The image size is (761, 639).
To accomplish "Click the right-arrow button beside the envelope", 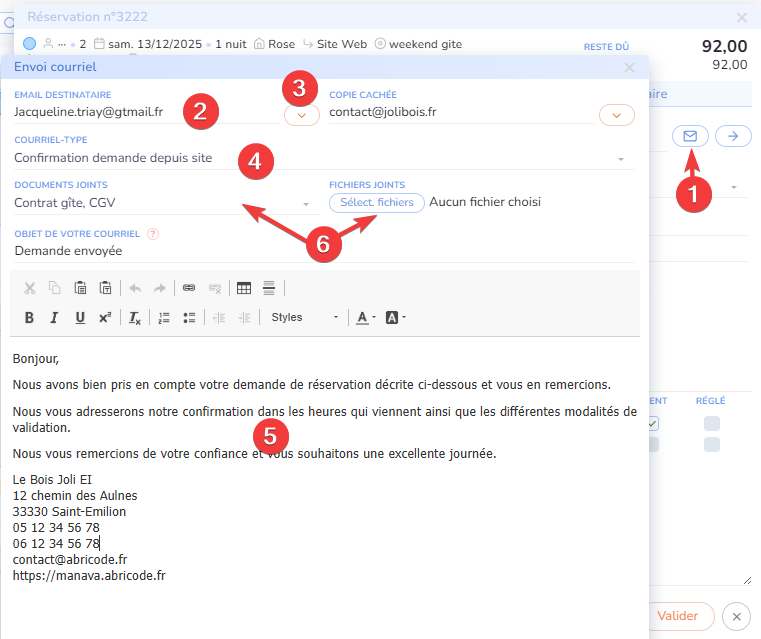I will coord(733,136).
